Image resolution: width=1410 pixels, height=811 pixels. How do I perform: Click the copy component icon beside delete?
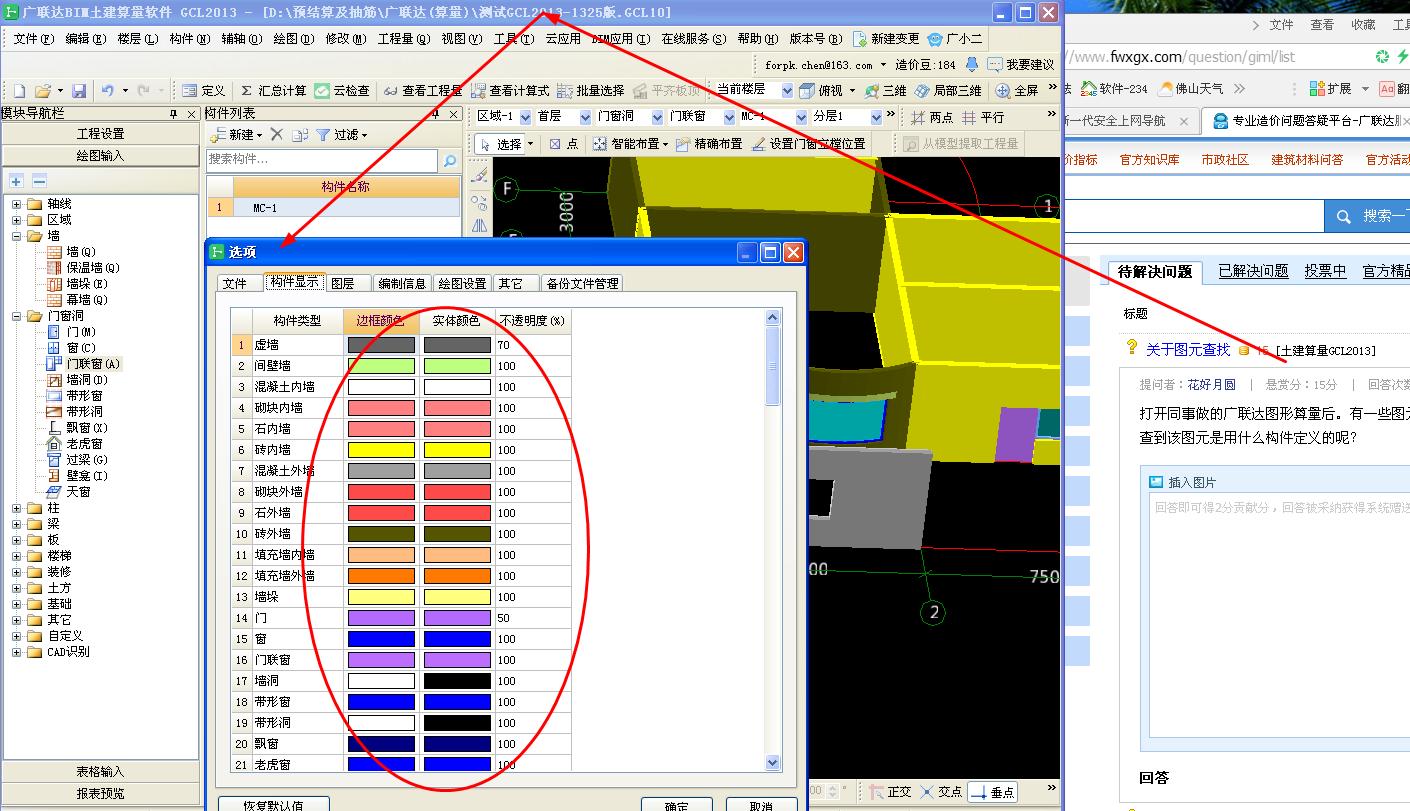point(300,134)
